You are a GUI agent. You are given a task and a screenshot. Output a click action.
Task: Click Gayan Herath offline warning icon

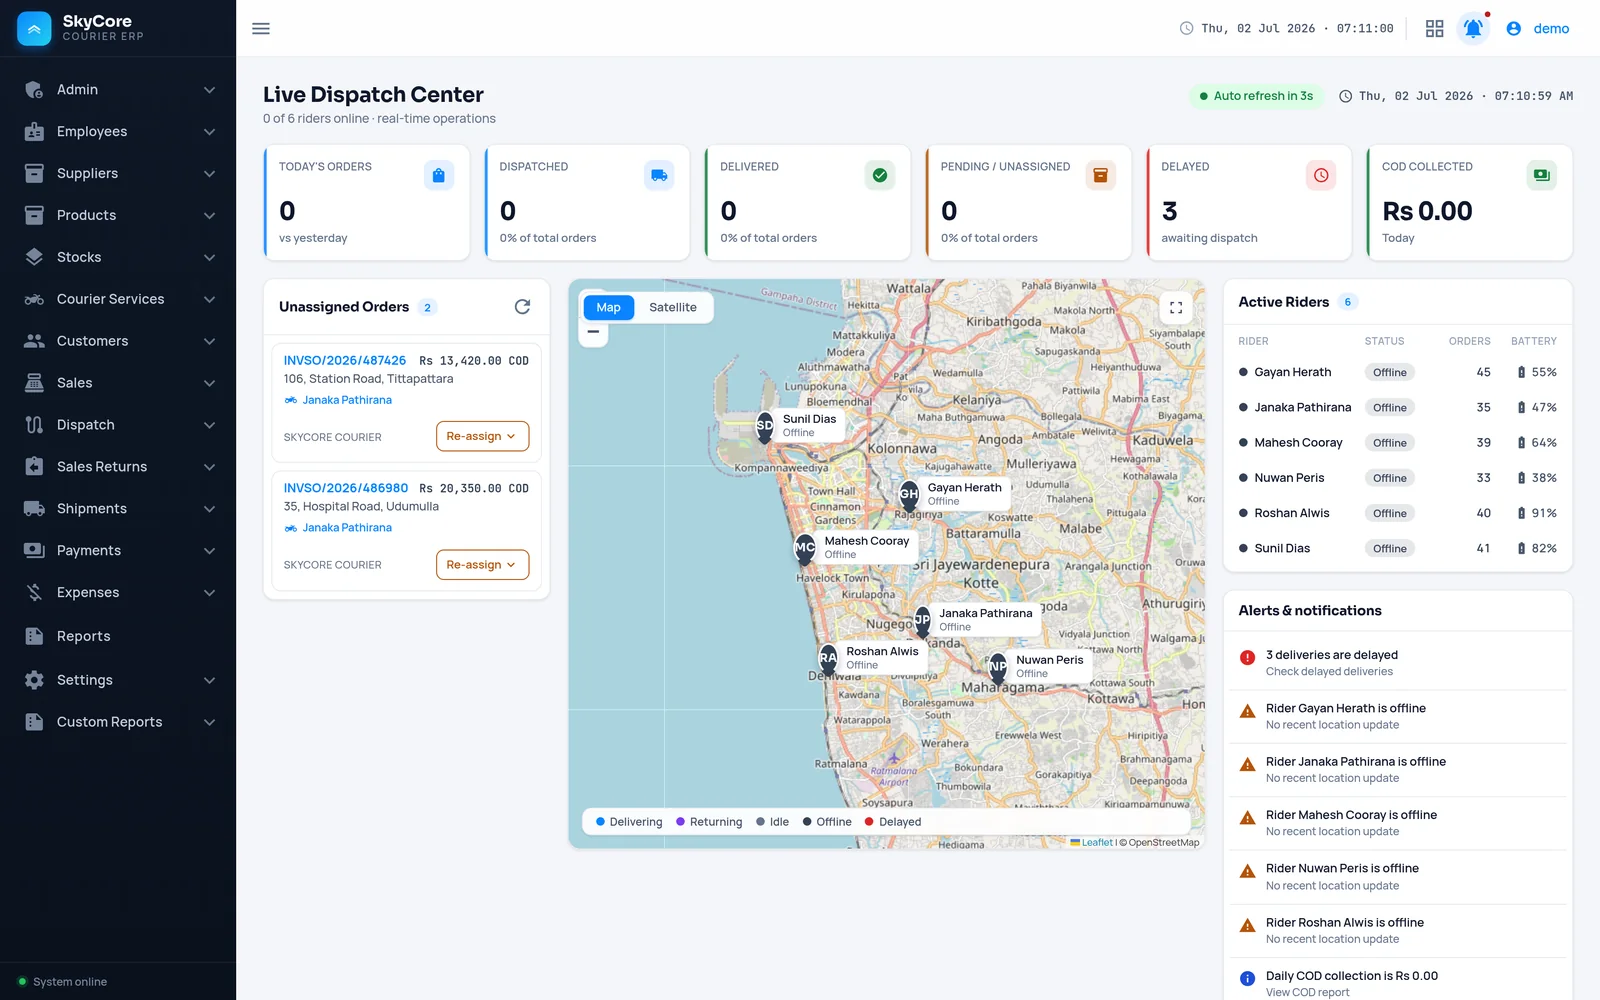click(x=1247, y=712)
